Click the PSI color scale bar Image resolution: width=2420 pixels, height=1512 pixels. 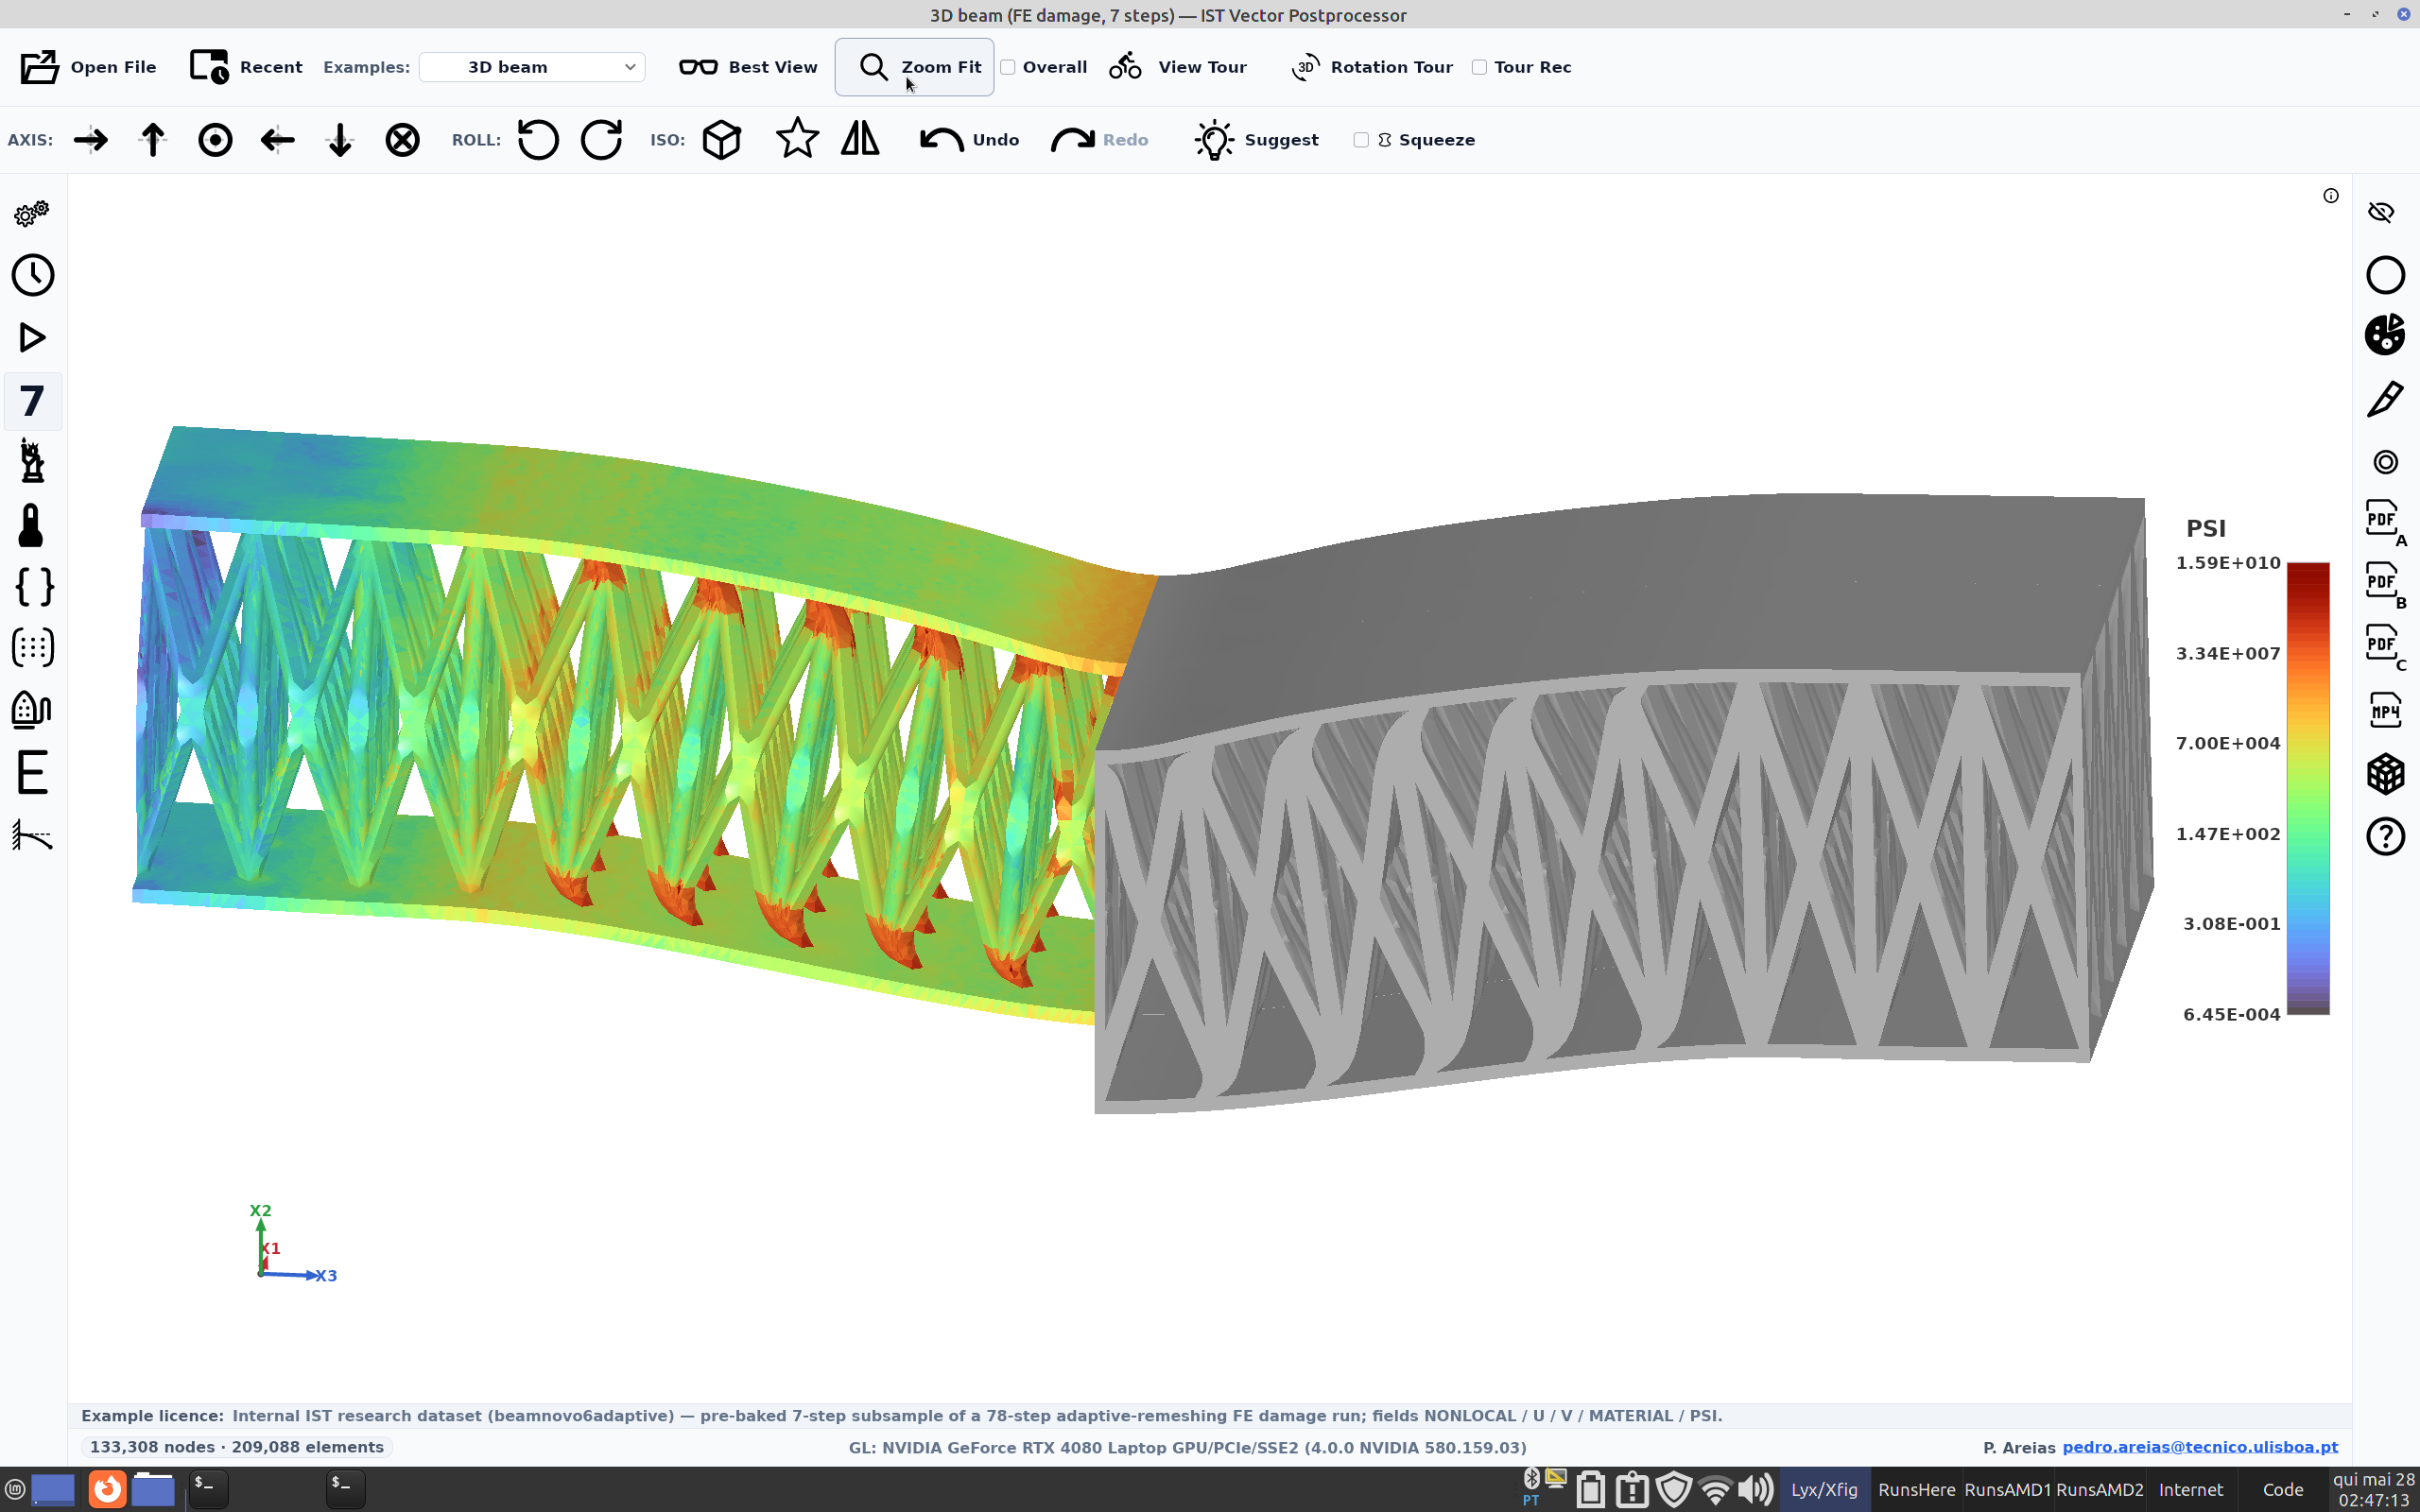pos(2308,789)
